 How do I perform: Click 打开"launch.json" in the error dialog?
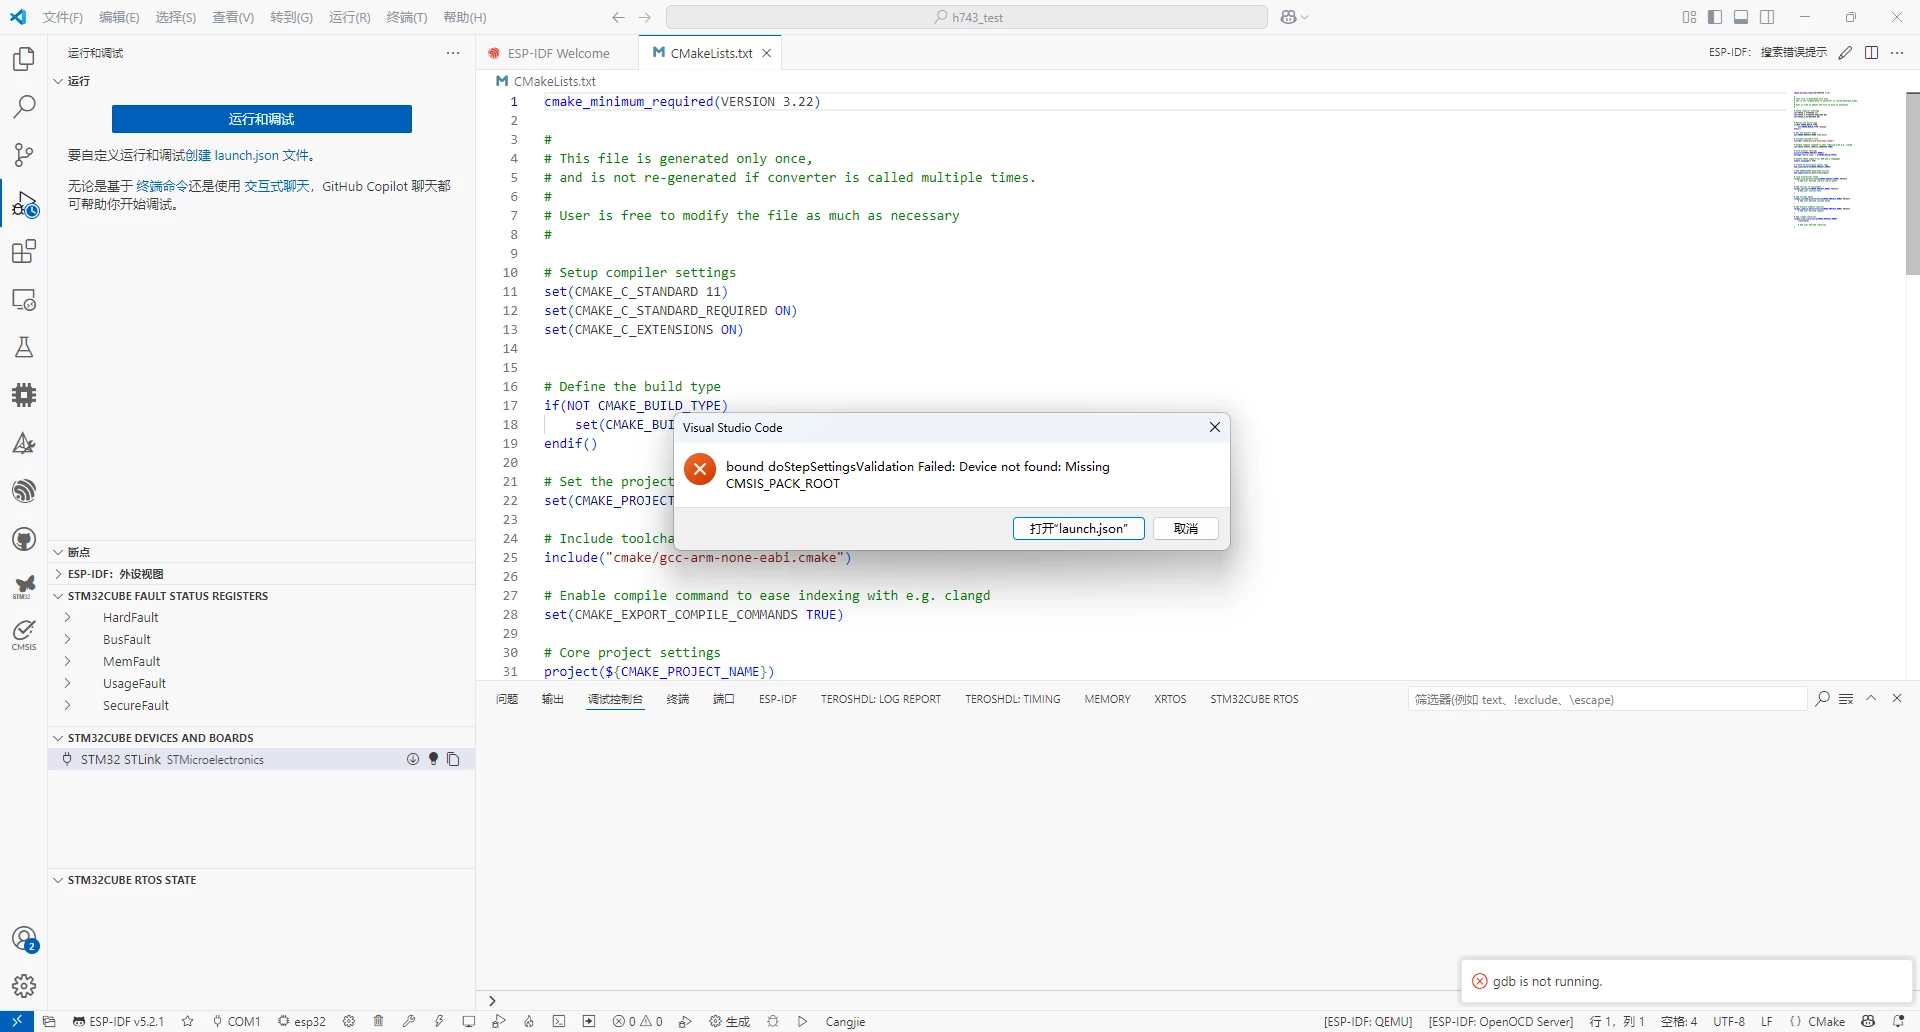[1079, 528]
